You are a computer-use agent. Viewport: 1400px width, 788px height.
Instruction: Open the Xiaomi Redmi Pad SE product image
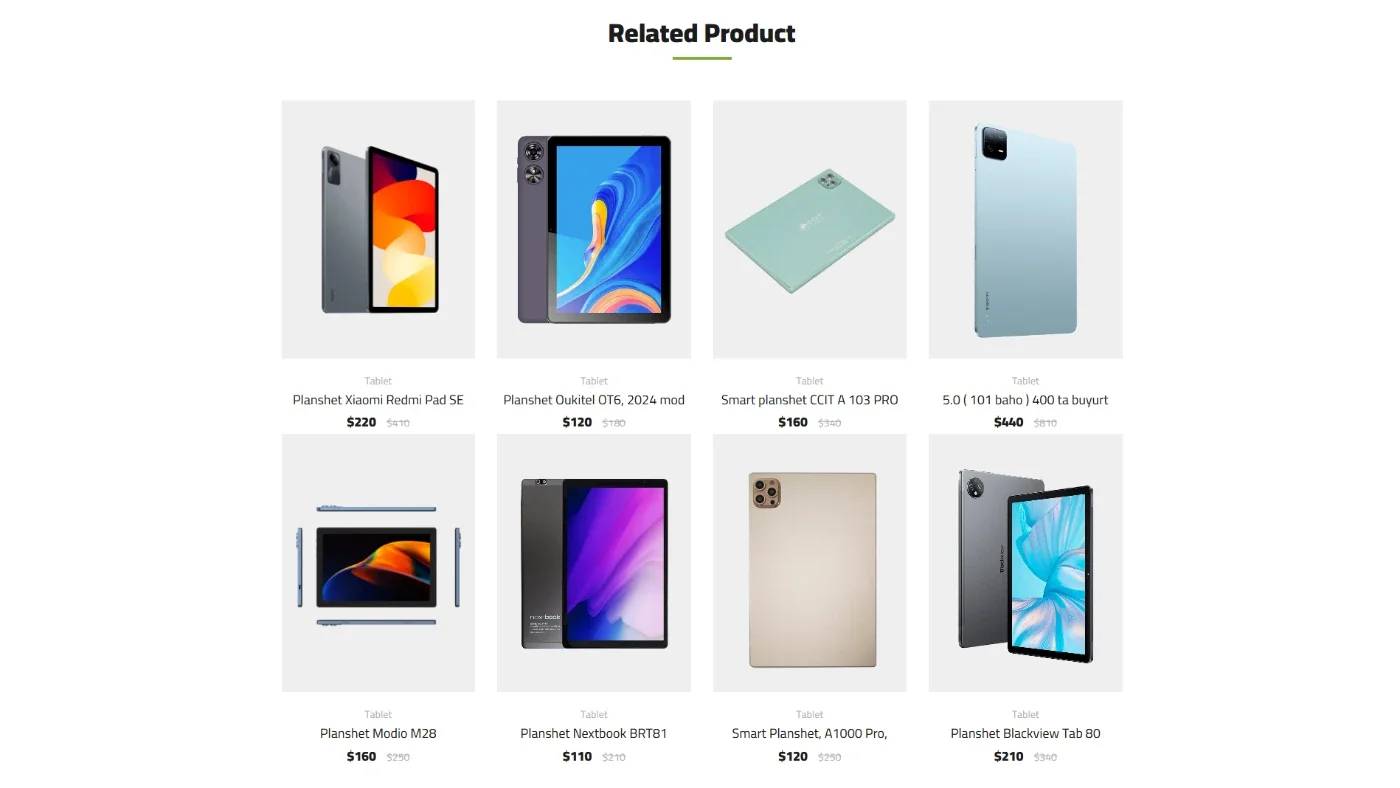point(378,229)
